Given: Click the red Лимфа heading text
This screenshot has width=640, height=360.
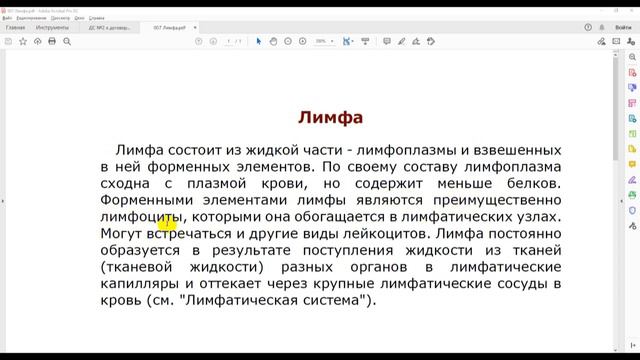Looking at the screenshot, I should click(x=330, y=118).
